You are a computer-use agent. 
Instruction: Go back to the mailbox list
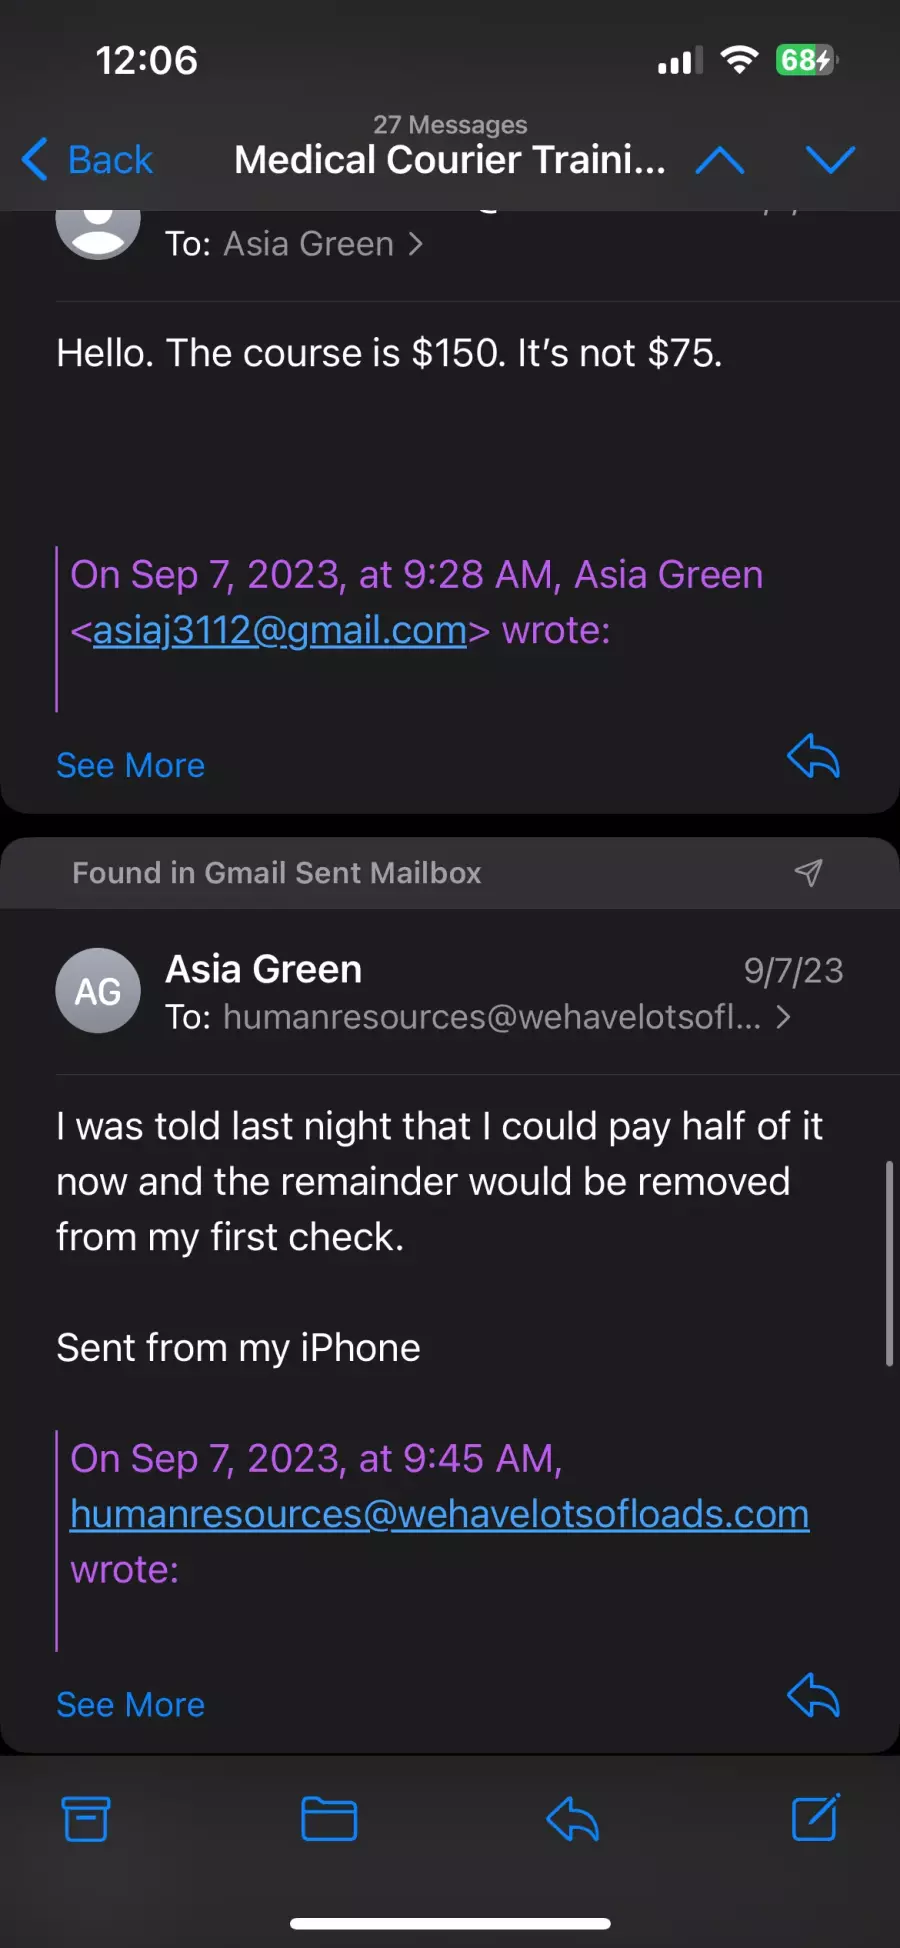[x=88, y=160]
